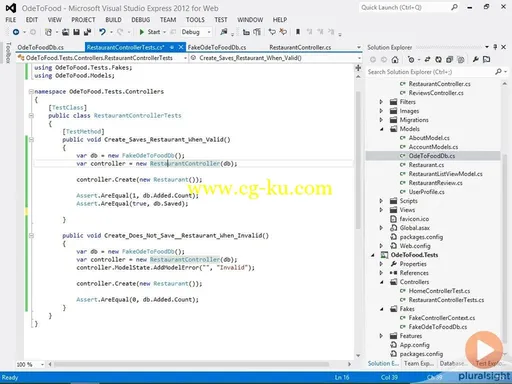Open the DEBUG menu
512x384 pixels.
tap(140, 20)
